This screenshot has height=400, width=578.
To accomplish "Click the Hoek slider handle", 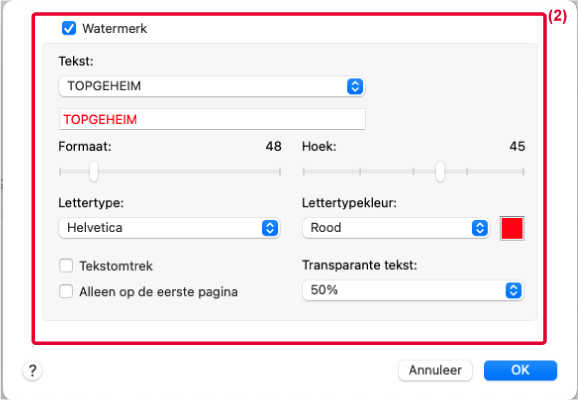I will (x=440, y=171).
